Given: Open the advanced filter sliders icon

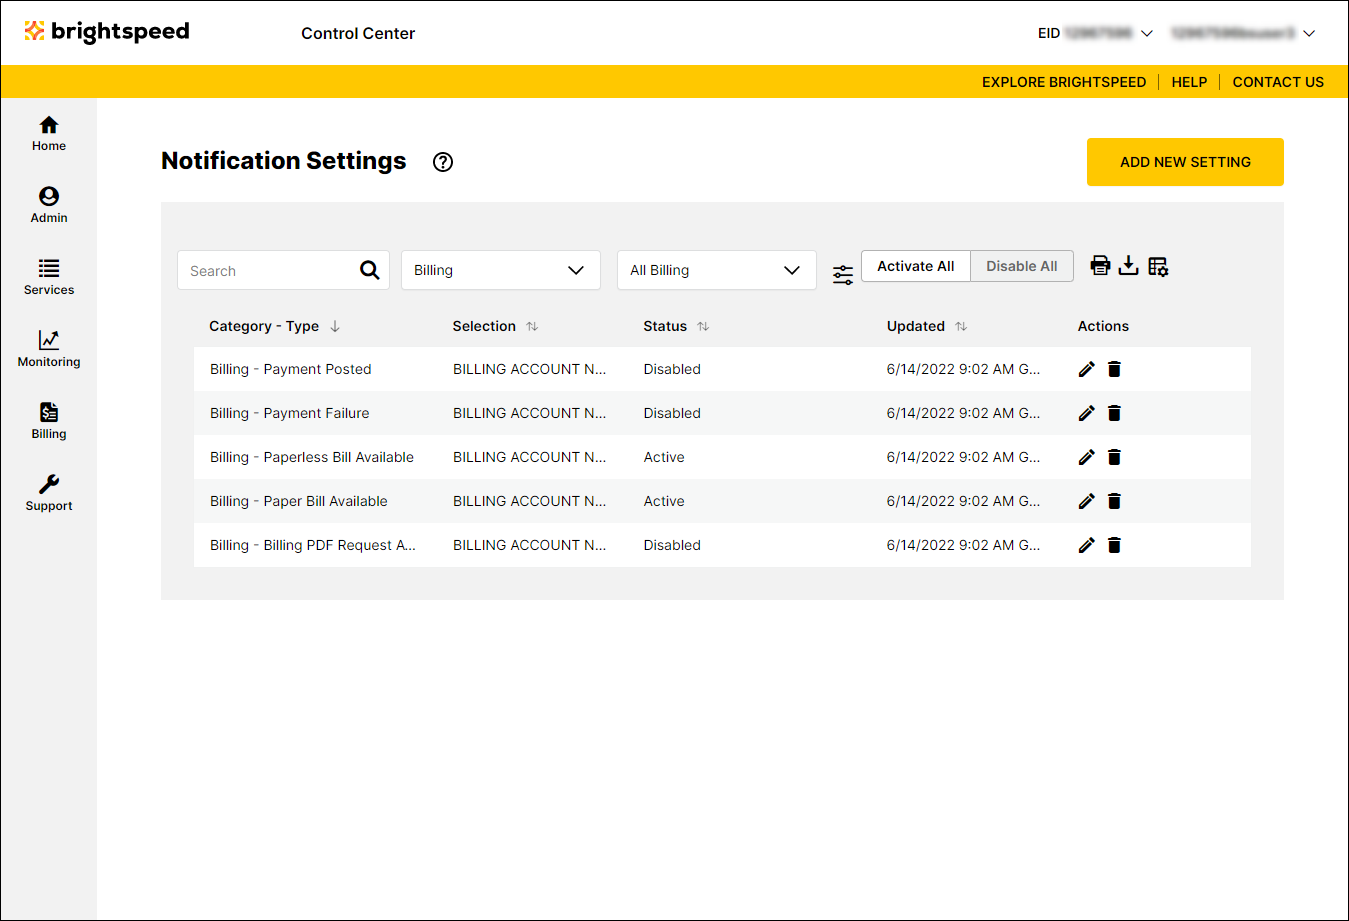Looking at the screenshot, I should [843, 275].
